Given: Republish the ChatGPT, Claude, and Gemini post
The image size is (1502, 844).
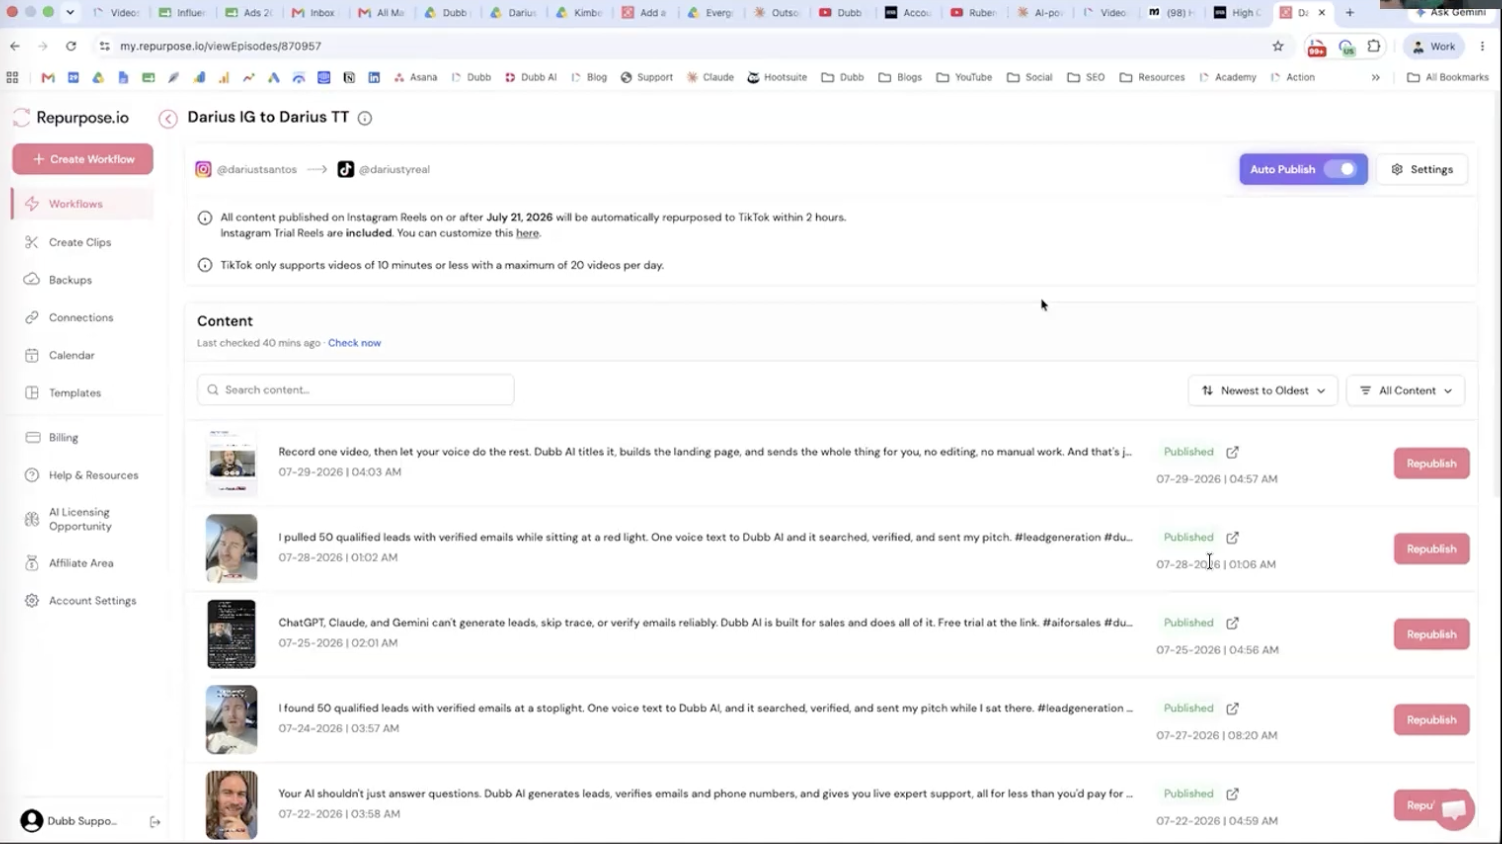Looking at the screenshot, I should 1431,634.
